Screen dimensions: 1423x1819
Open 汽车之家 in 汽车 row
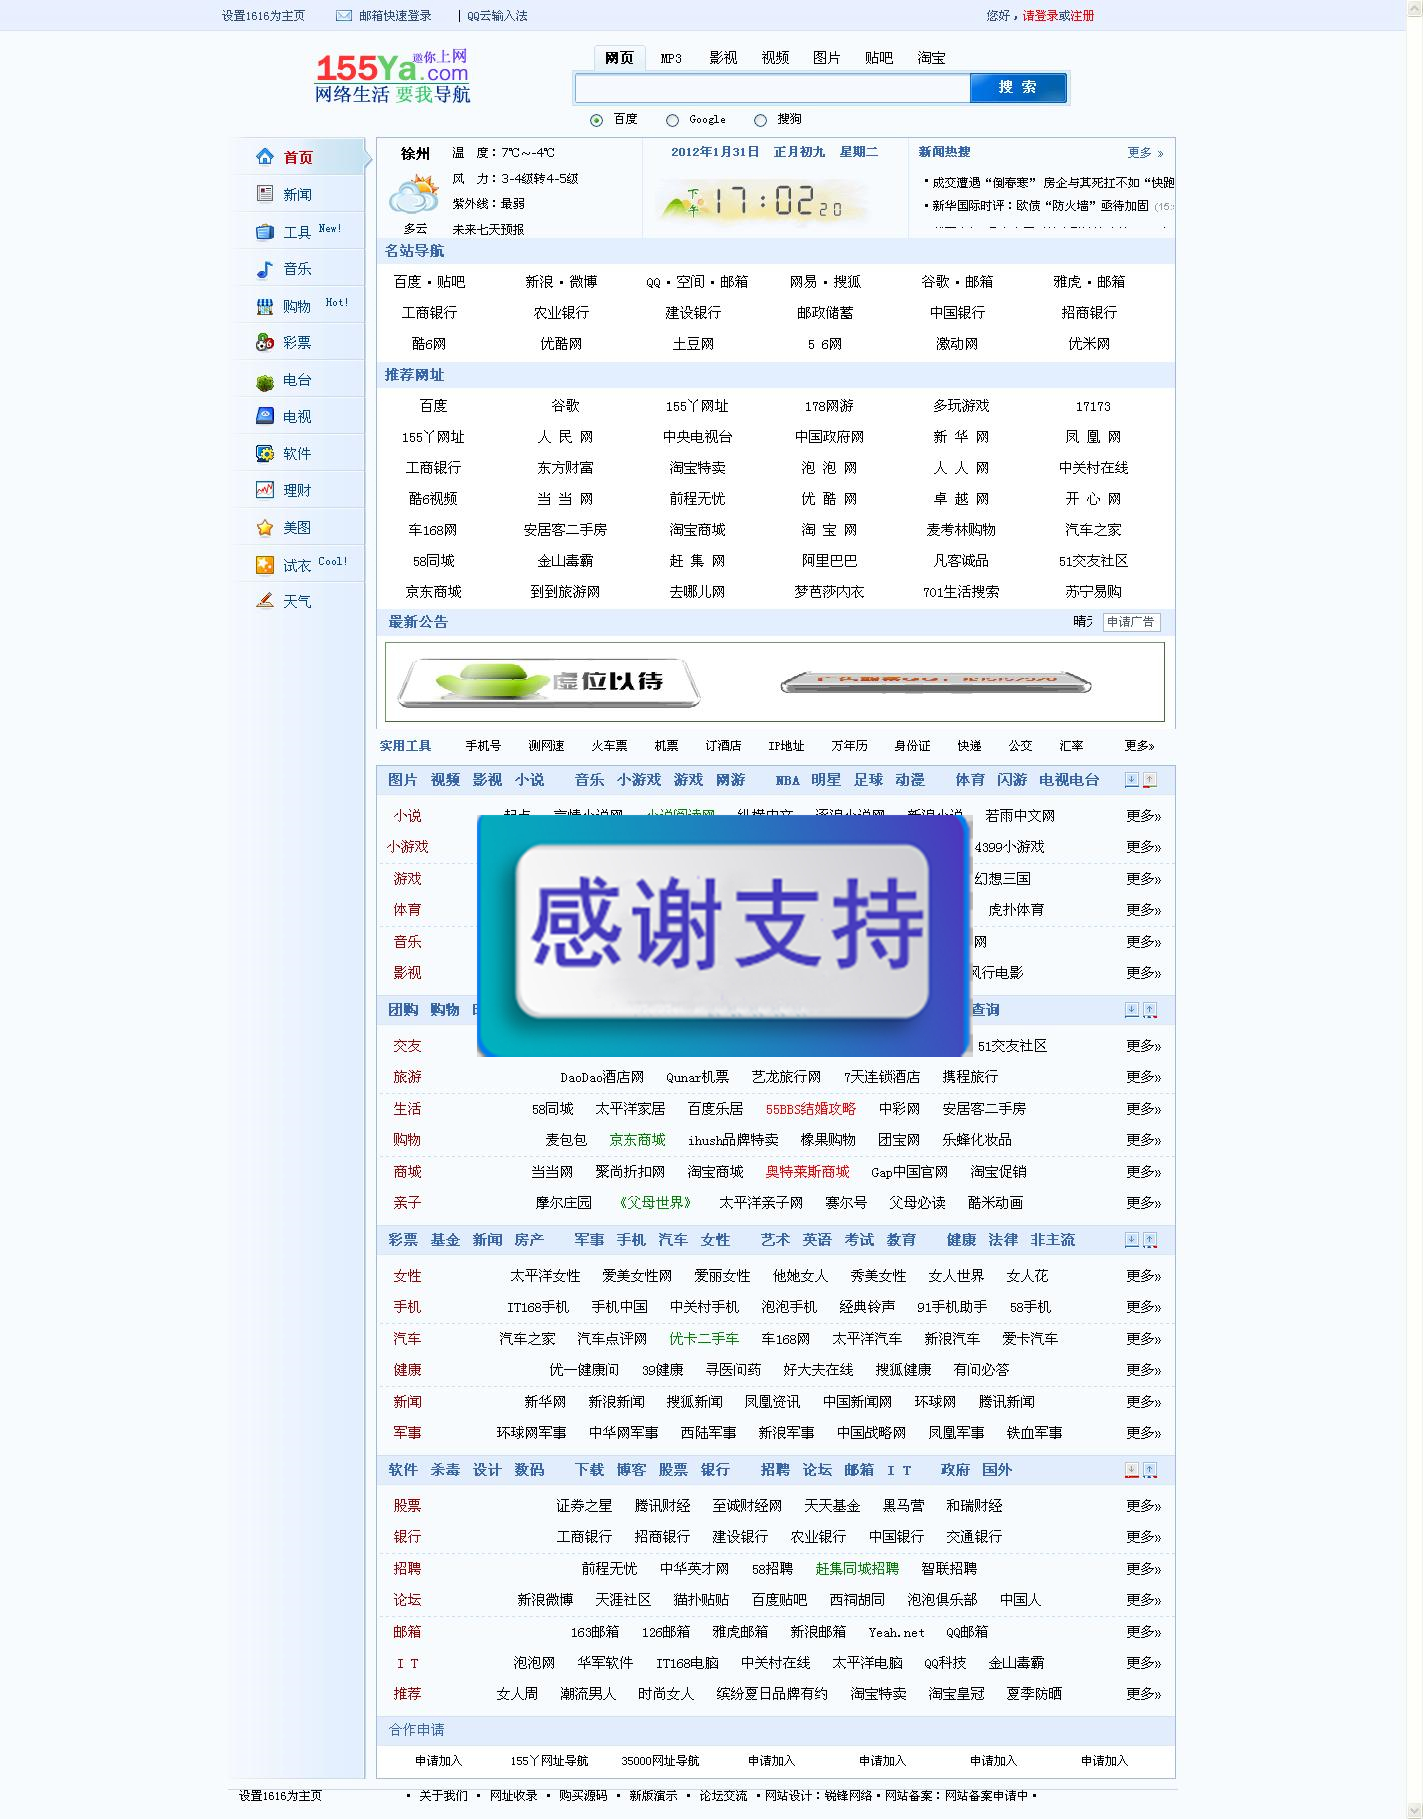[x=527, y=1339]
